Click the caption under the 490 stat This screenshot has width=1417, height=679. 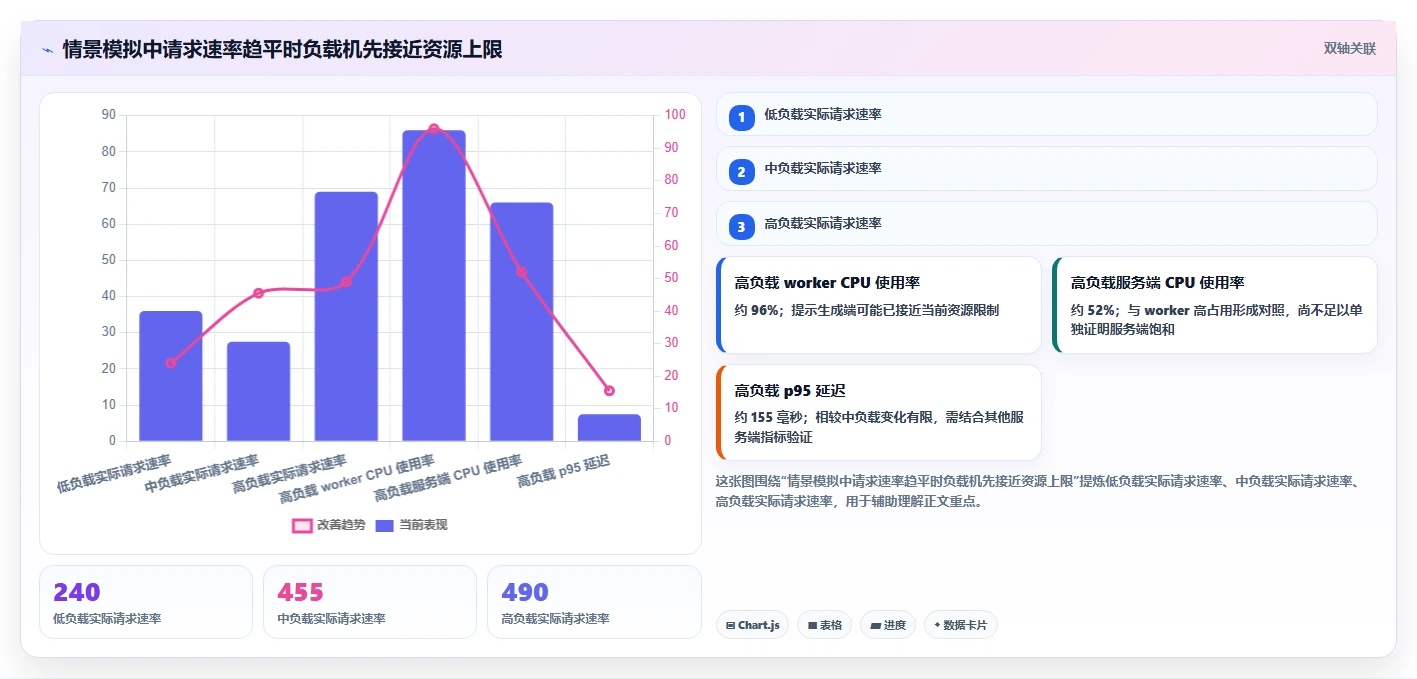tap(555, 619)
